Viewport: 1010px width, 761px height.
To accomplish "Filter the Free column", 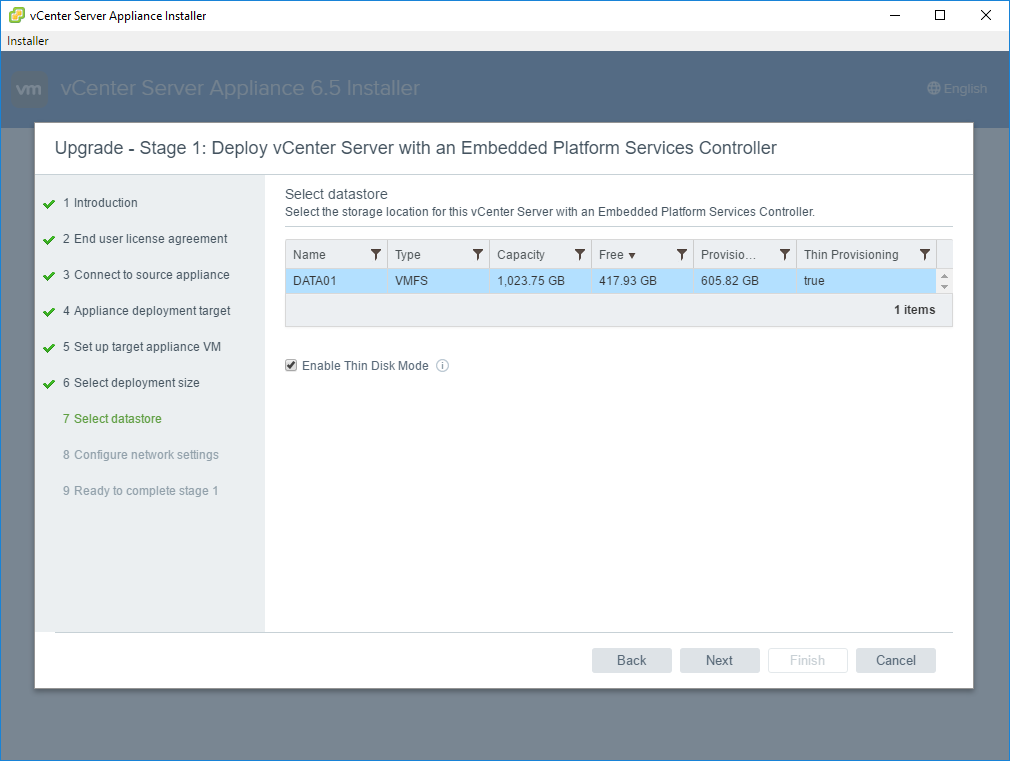I will 681,255.
